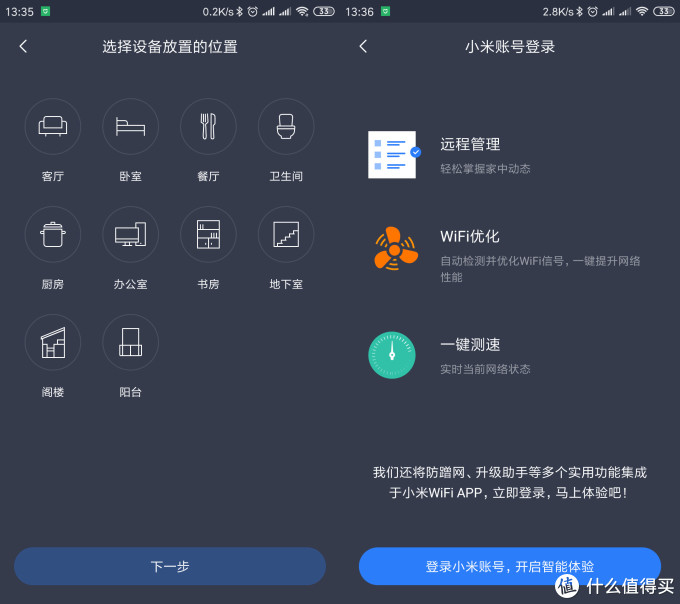The height and width of the screenshot is (604, 680).
Task: Select the living room sofa icon (客厅)
Action: tap(52, 126)
